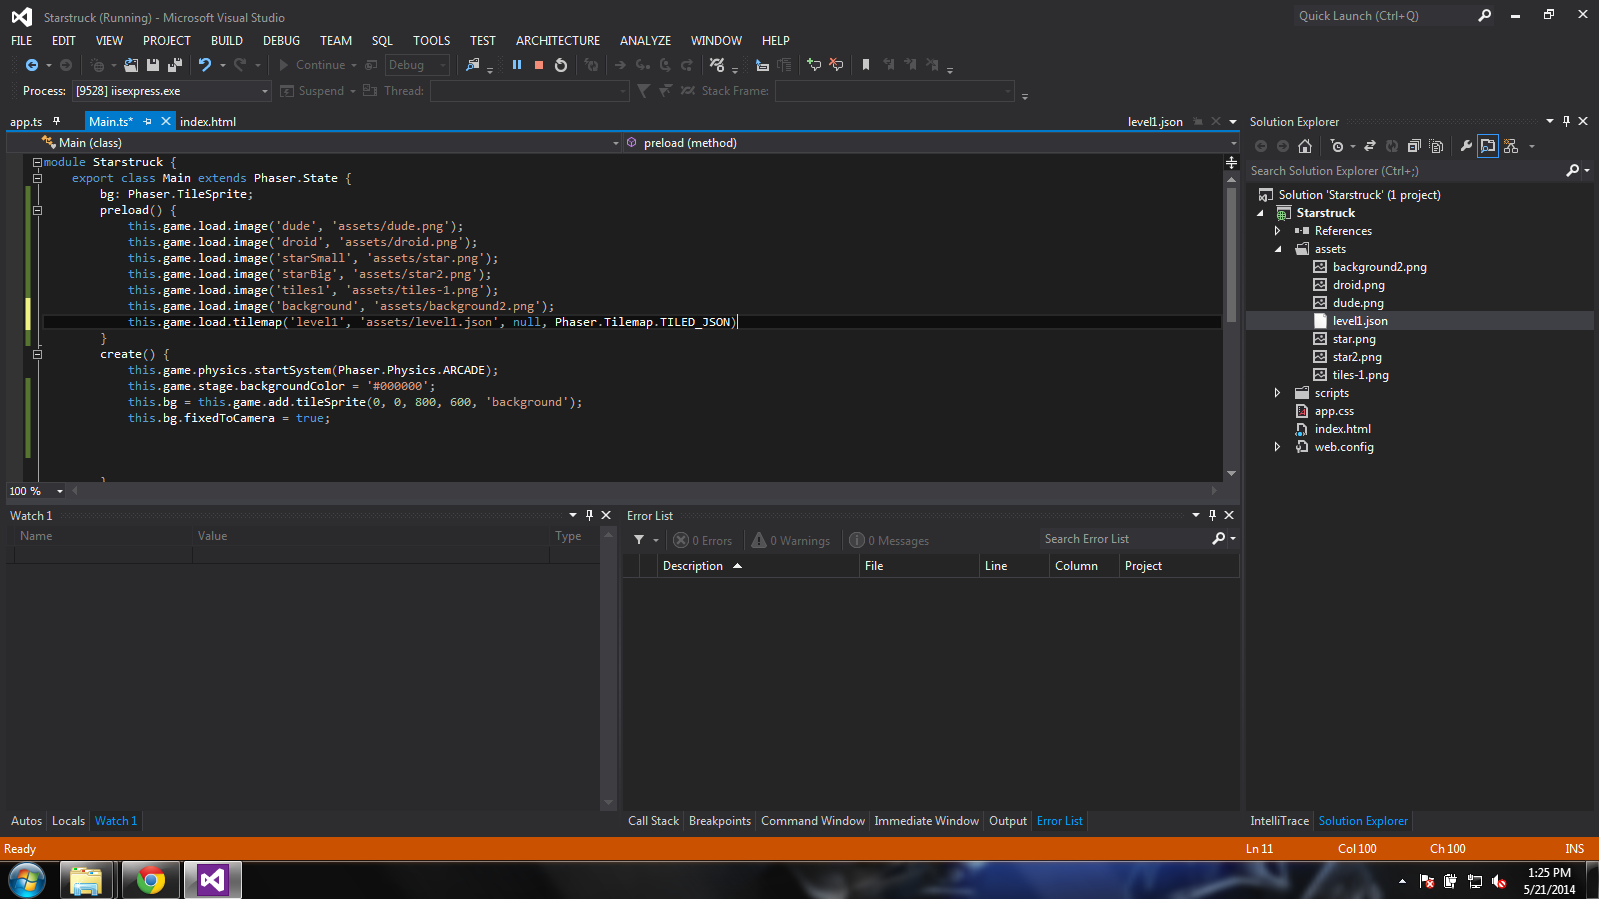Image resolution: width=1599 pixels, height=899 pixels.
Task: Click the Save Main.ts icon
Action: click(153, 65)
